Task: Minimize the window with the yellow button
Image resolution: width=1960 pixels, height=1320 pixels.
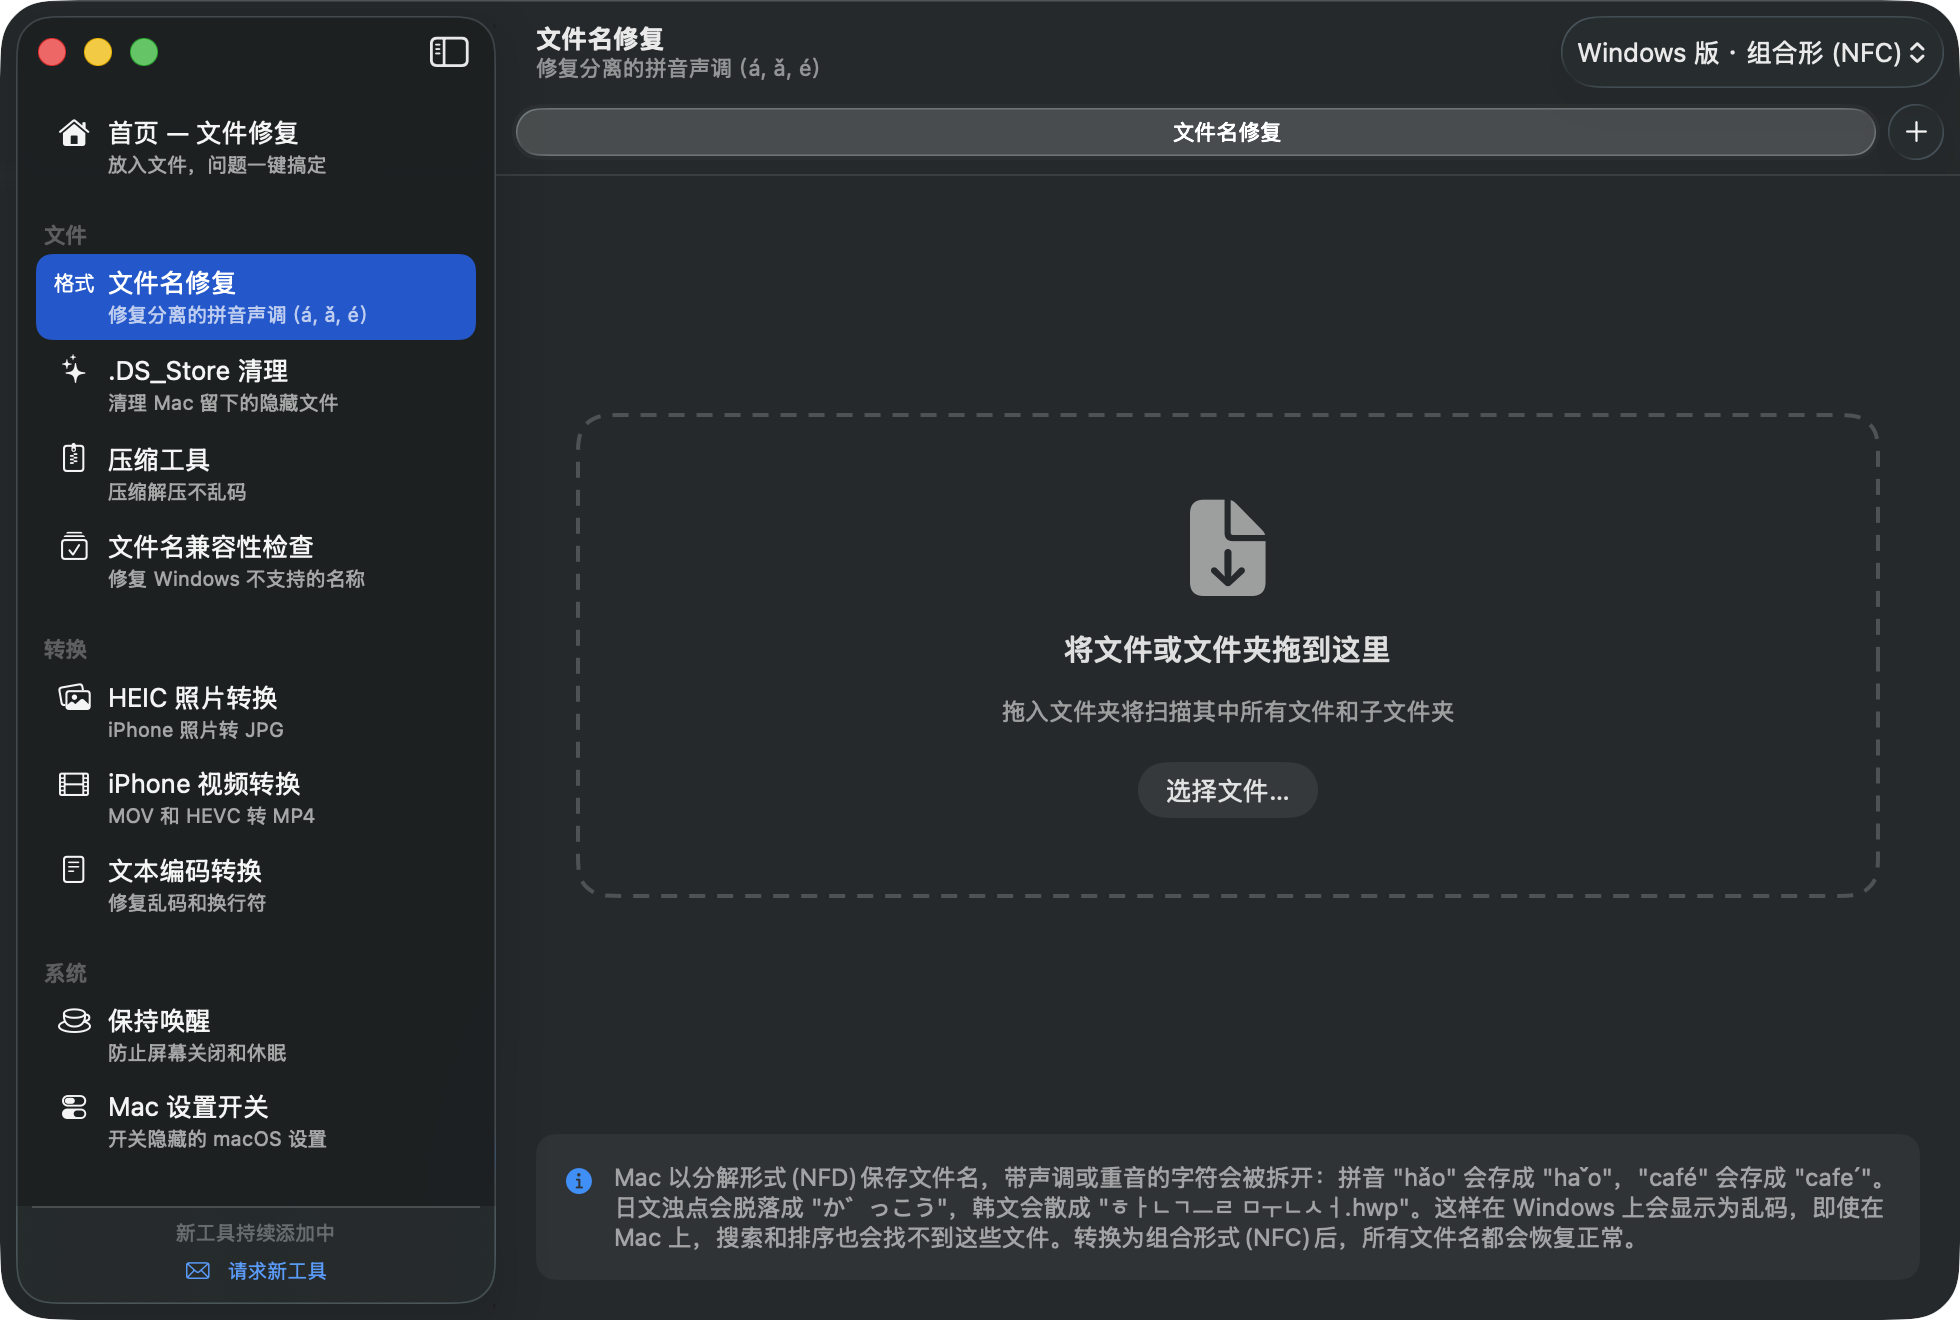Action: click(x=98, y=52)
